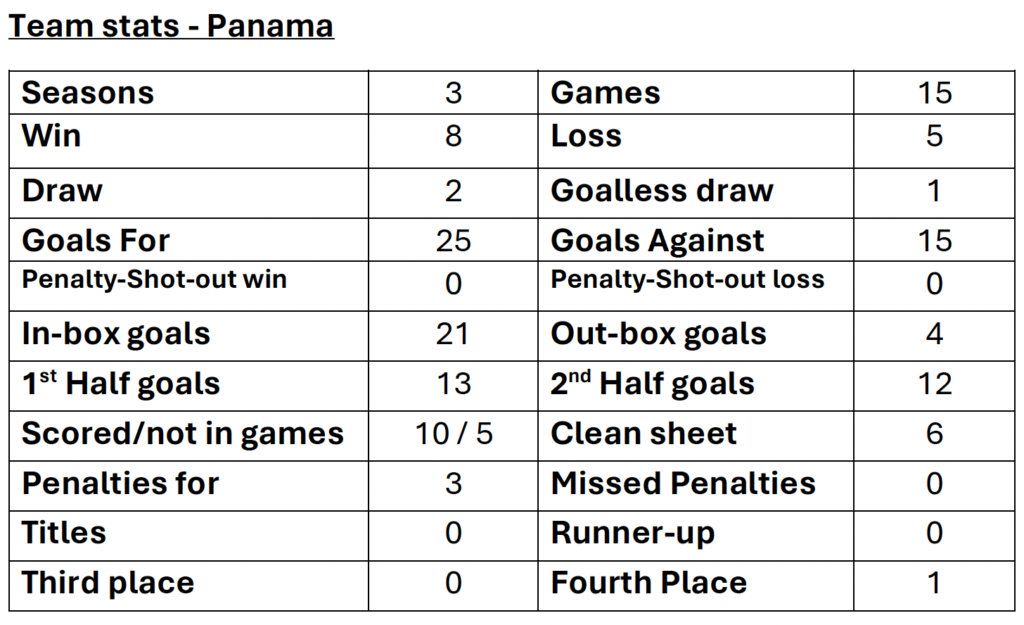Select the Fourth Place value 1
Screen dimensions: 1024x625
[935, 583]
